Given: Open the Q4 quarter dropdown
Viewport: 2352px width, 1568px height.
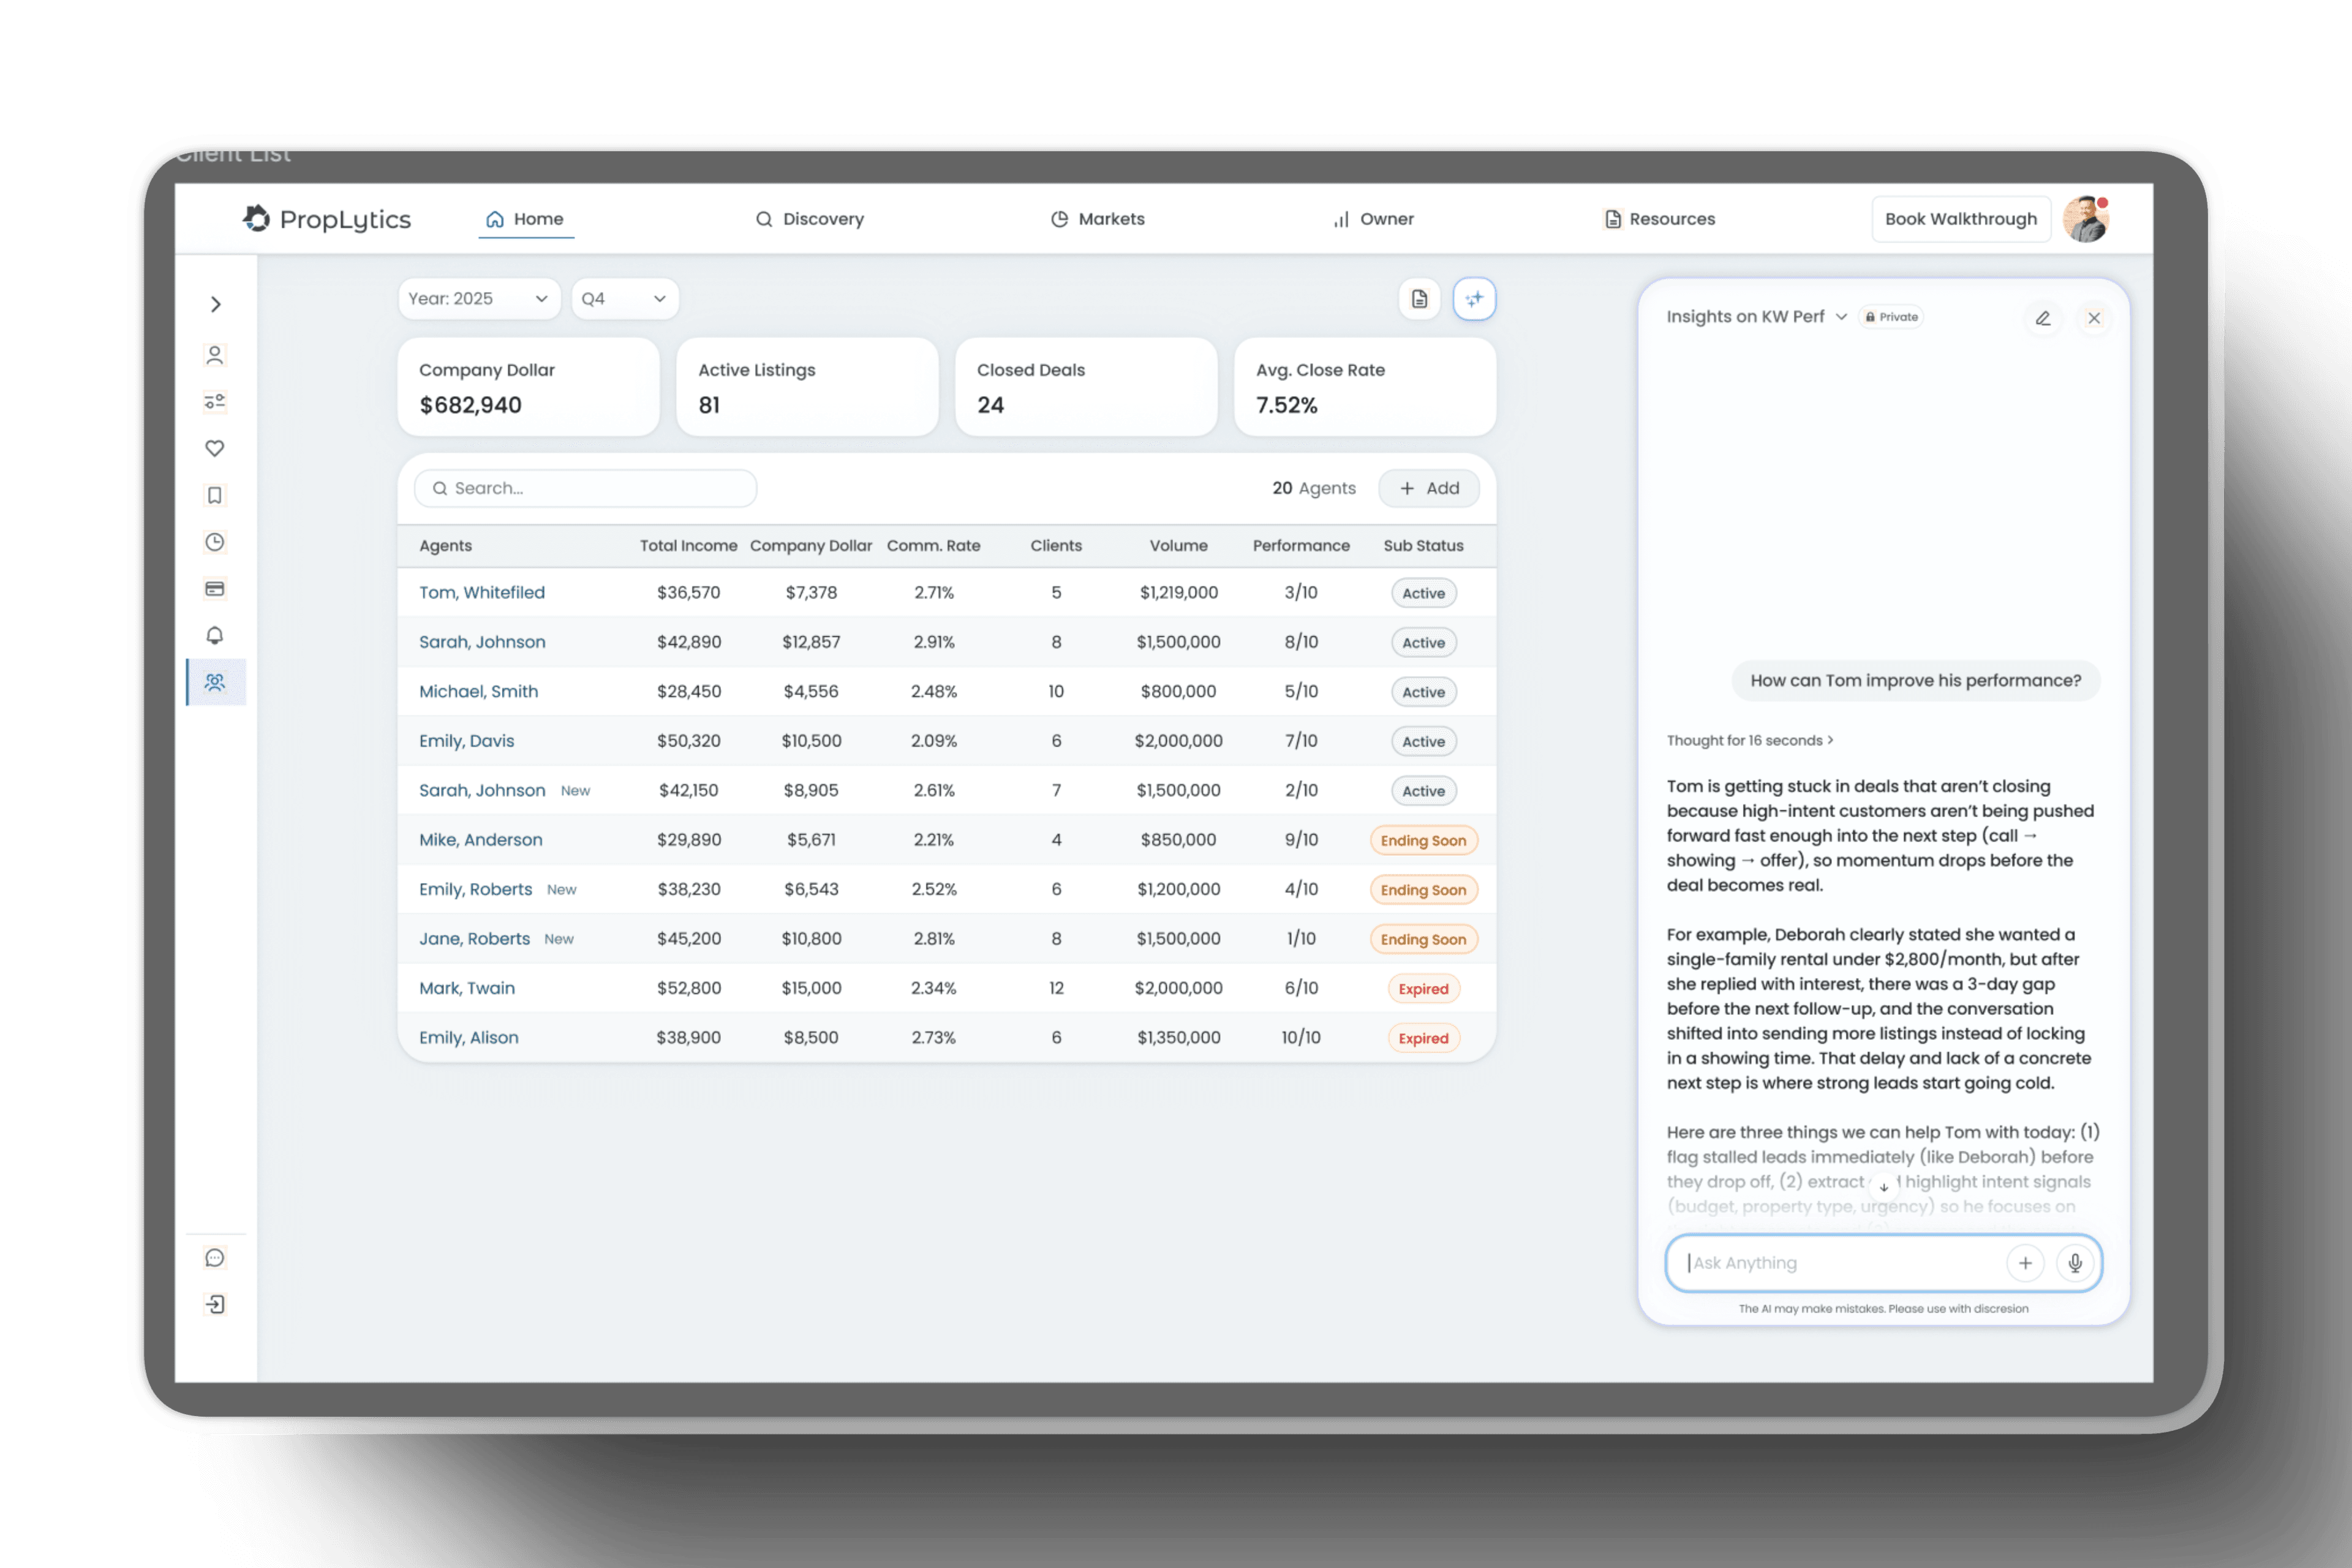Looking at the screenshot, I should pyautogui.click(x=624, y=298).
